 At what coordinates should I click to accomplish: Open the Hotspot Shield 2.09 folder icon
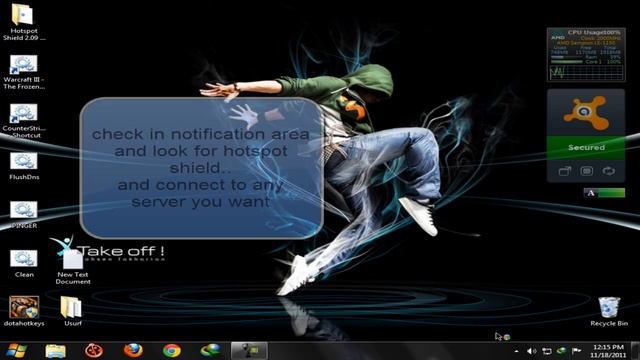23,21
